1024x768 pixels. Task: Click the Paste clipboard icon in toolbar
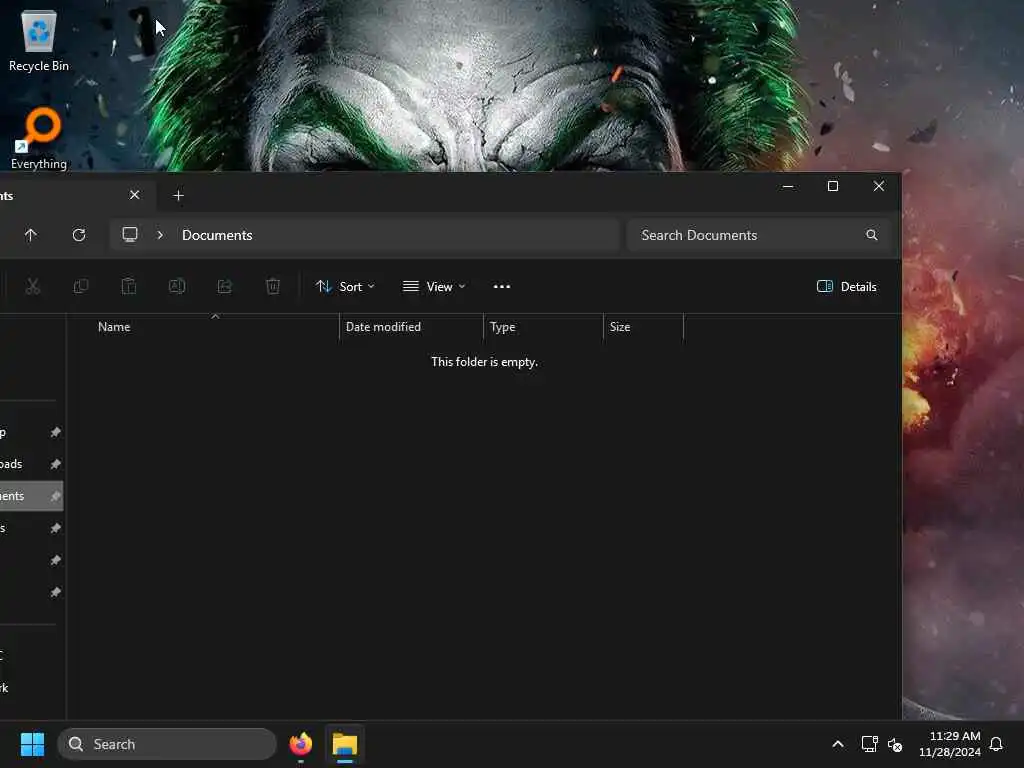point(129,286)
